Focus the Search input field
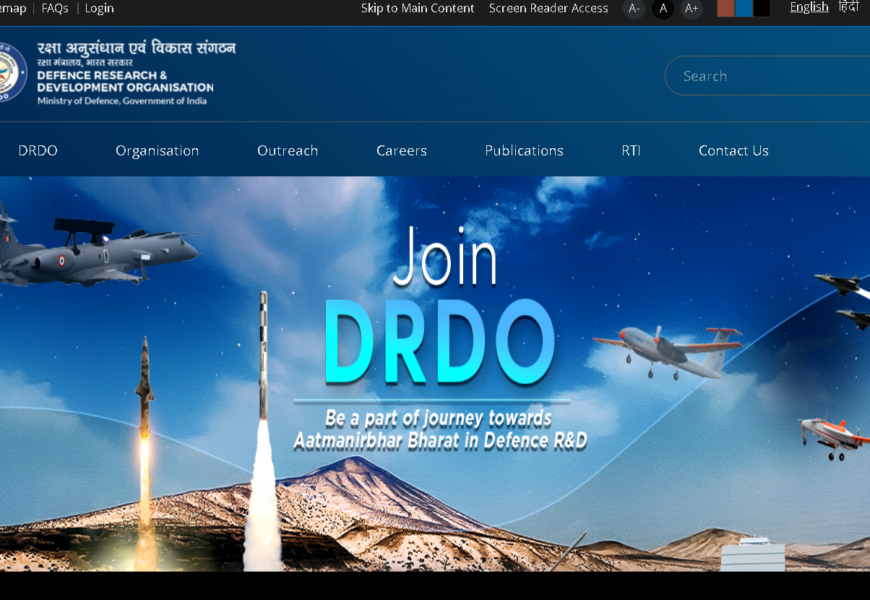This screenshot has height=600, width=870. point(767,75)
